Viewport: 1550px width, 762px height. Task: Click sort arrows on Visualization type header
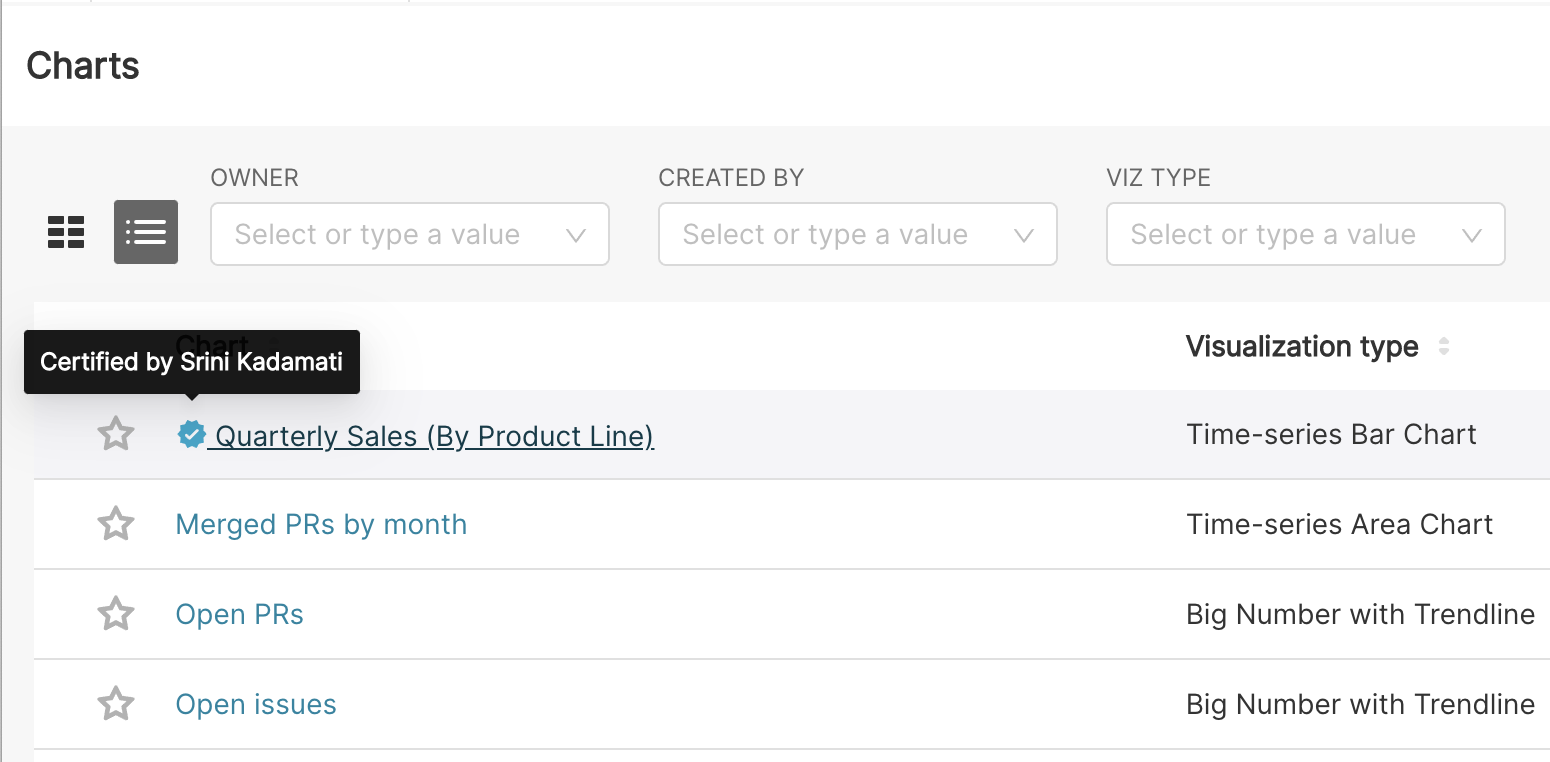coord(1444,345)
